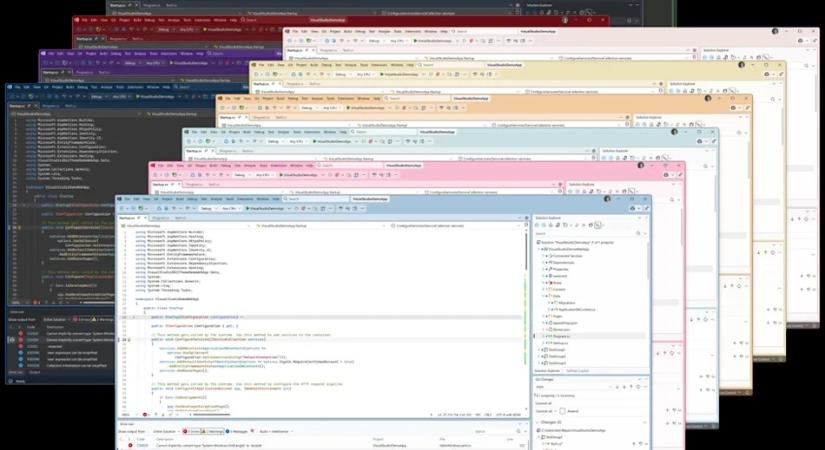Click the front editor's horizontal scrollbar thumb
The width and height of the screenshot is (825, 450).
point(211,415)
